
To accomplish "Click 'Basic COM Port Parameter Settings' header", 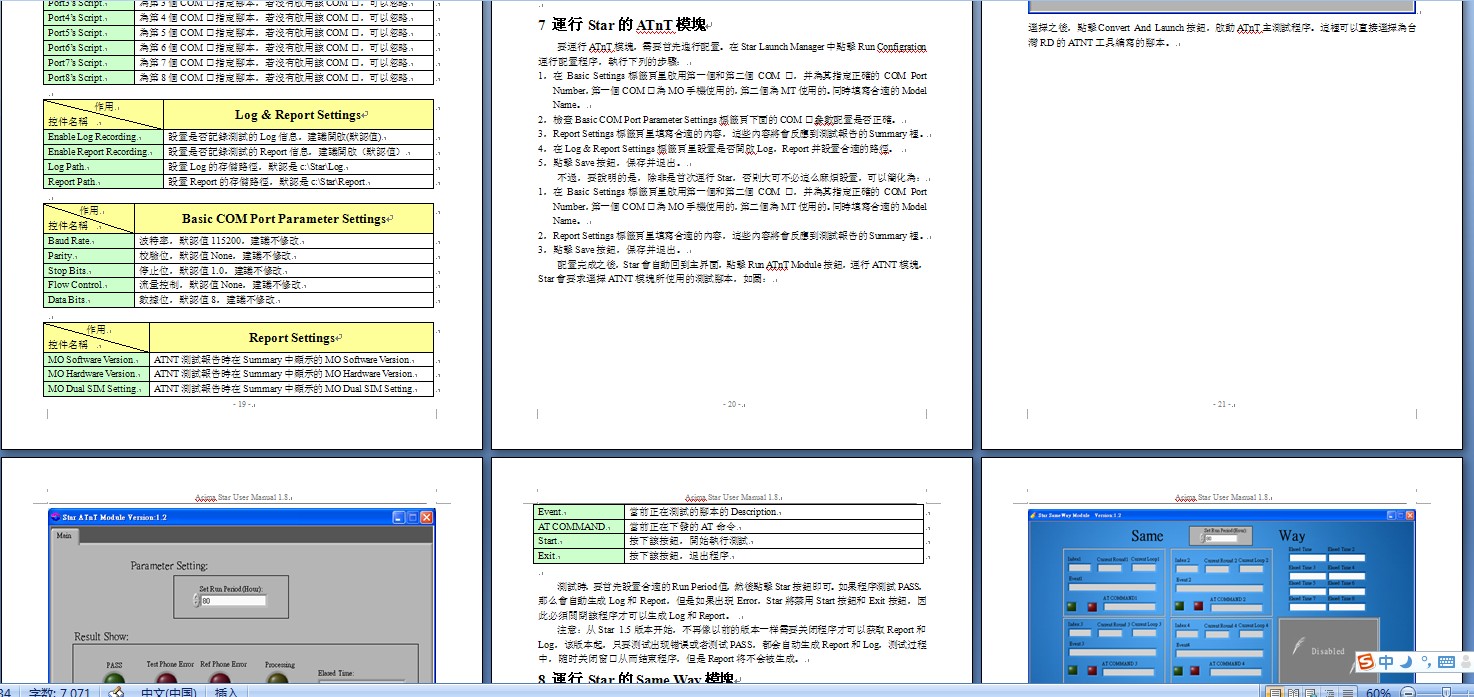I will 284,219.
